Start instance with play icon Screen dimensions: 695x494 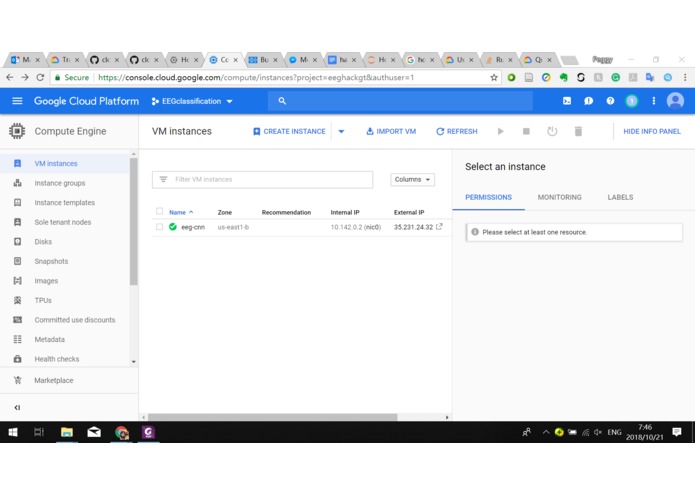pos(500,131)
